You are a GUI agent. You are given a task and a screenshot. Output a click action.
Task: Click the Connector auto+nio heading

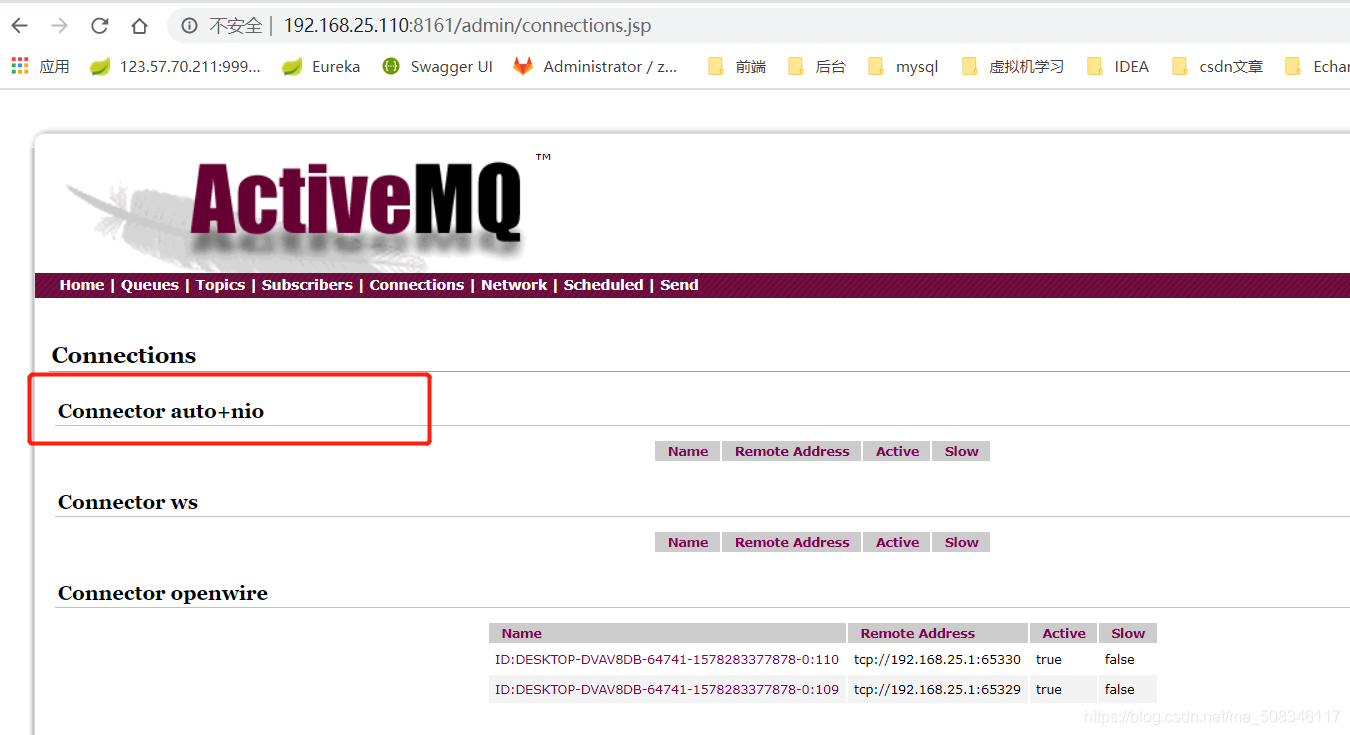[x=161, y=411]
